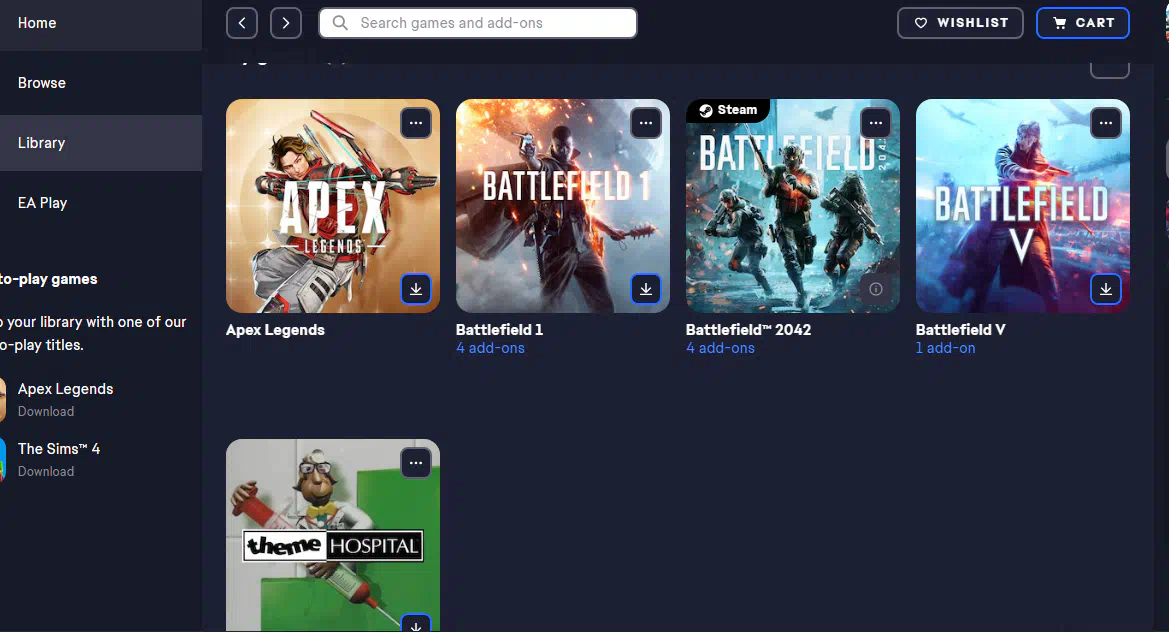The image size is (1169, 632).
Task: Select The Sims 4 in free-to-play list
Action: tap(59, 449)
